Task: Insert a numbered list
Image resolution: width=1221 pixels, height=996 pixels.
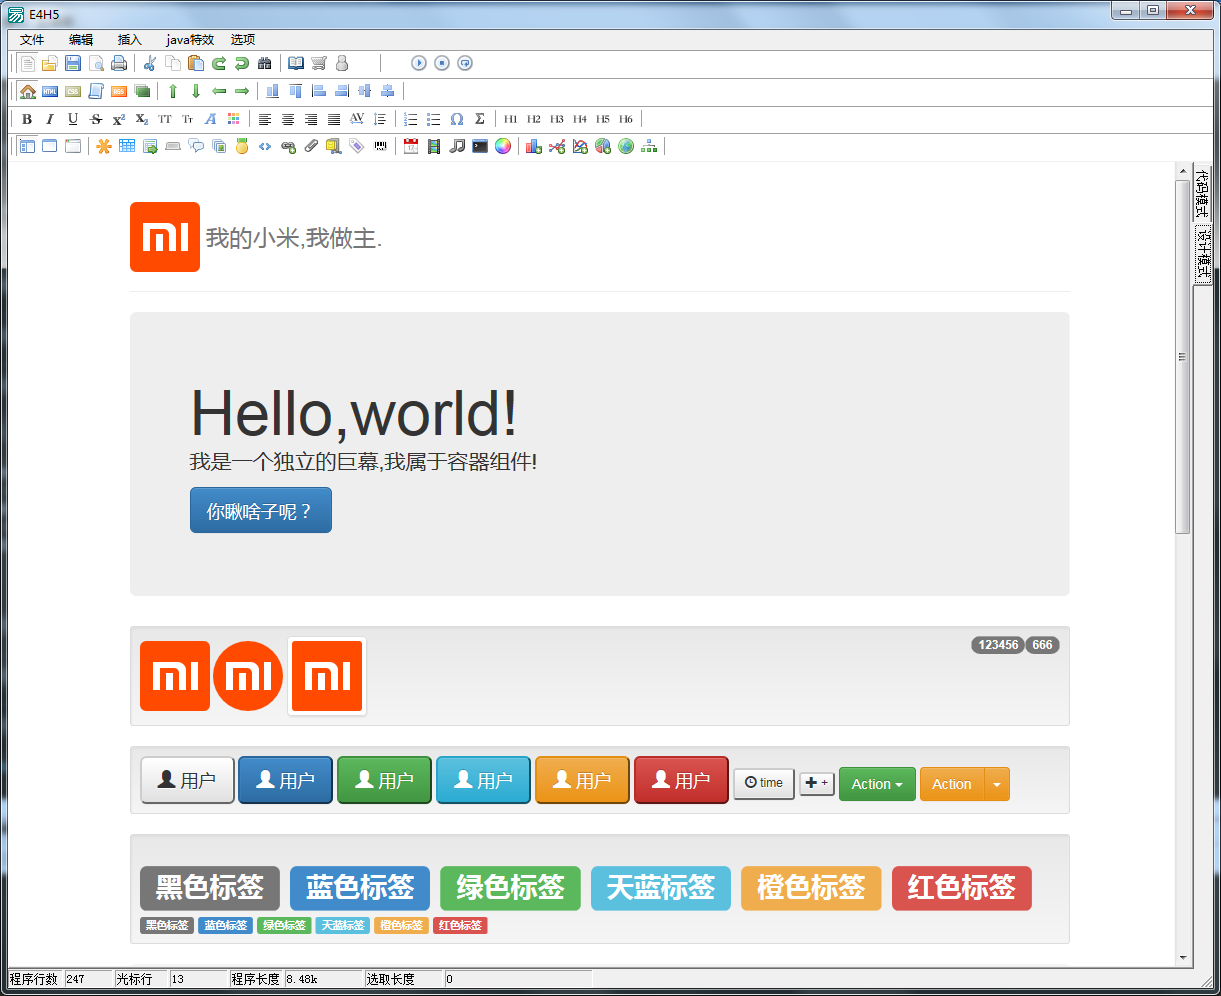Action: (x=411, y=119)
